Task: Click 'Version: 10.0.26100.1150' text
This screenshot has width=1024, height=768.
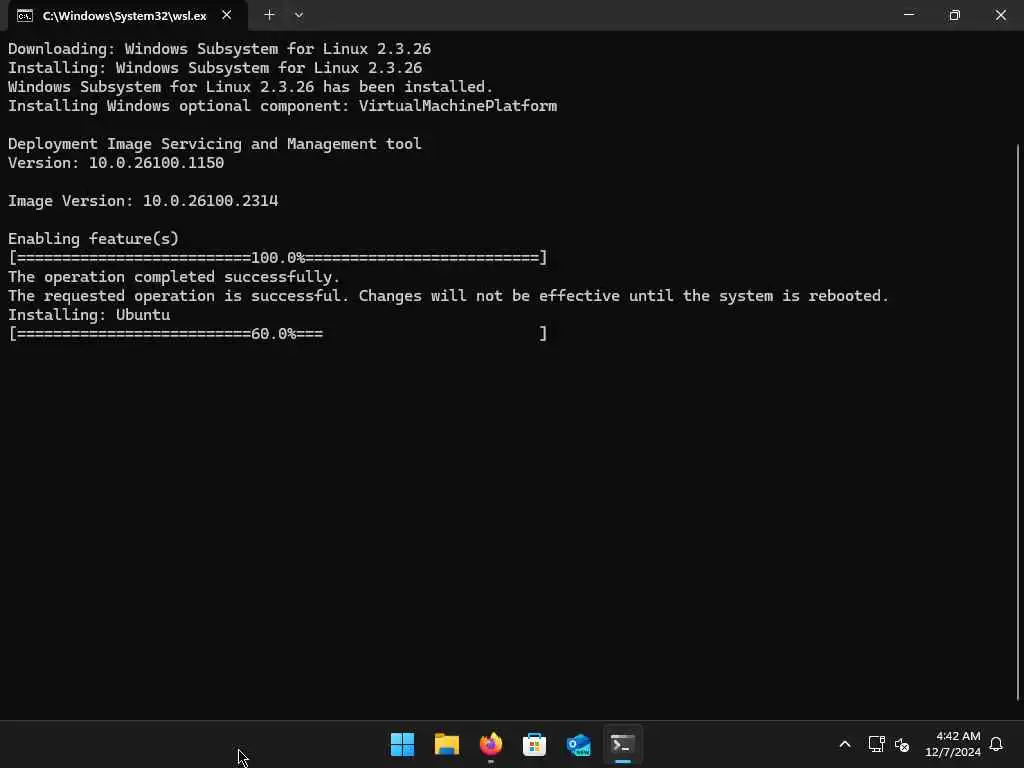Action: tap(116, 163)
